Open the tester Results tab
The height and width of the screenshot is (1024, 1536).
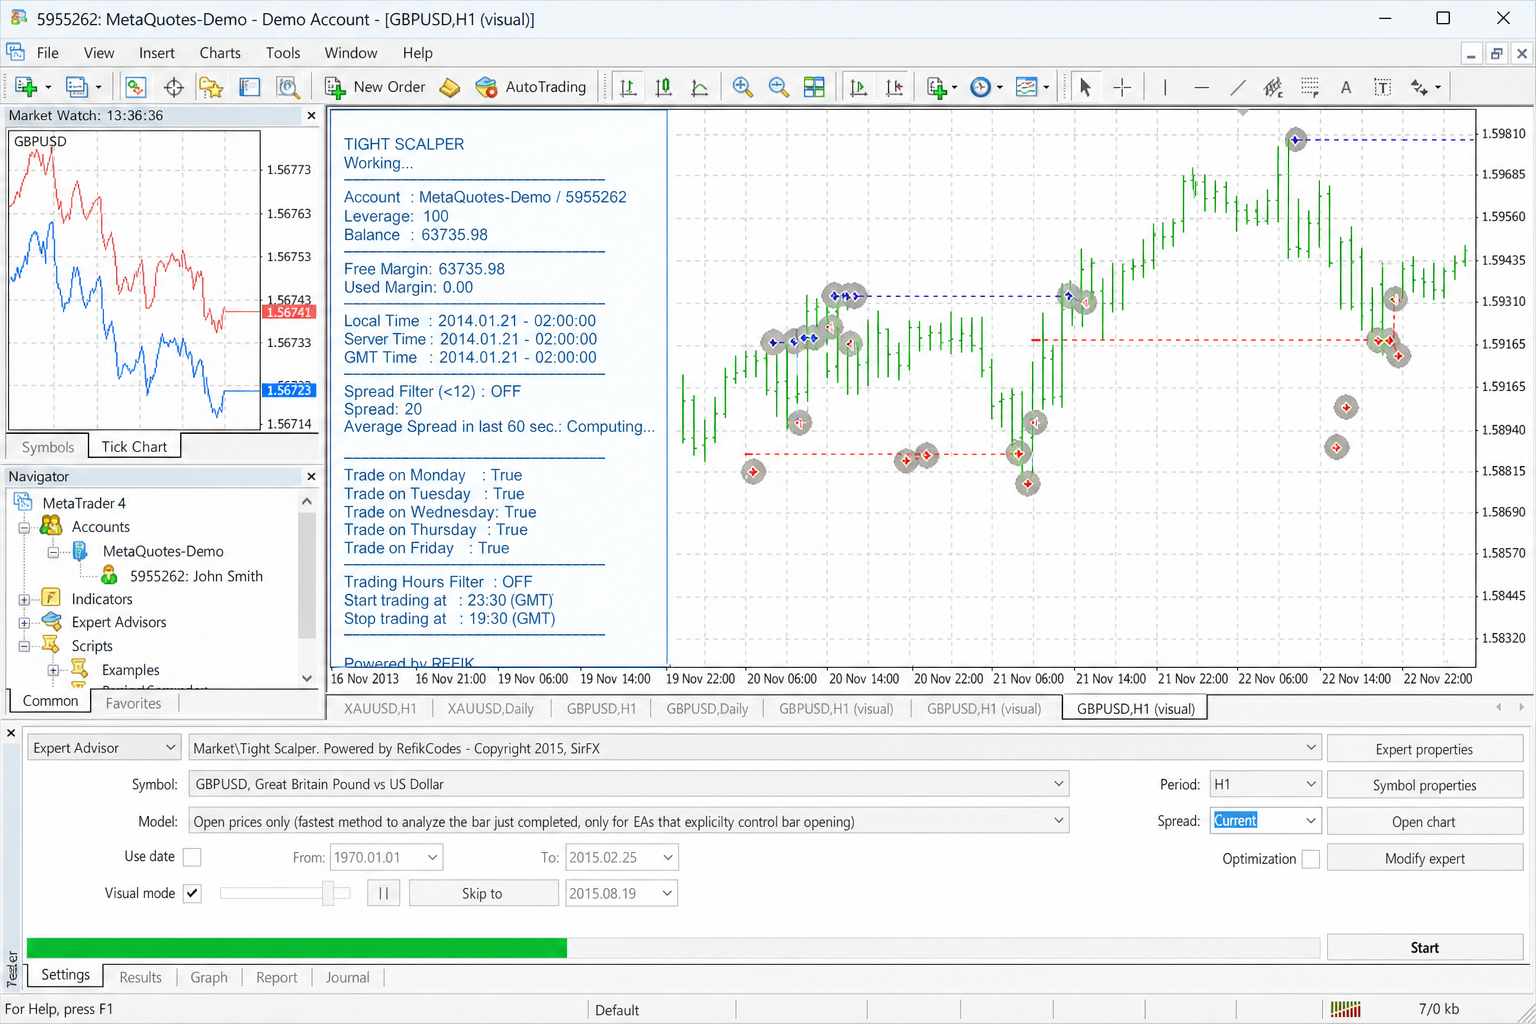[140, 977]
